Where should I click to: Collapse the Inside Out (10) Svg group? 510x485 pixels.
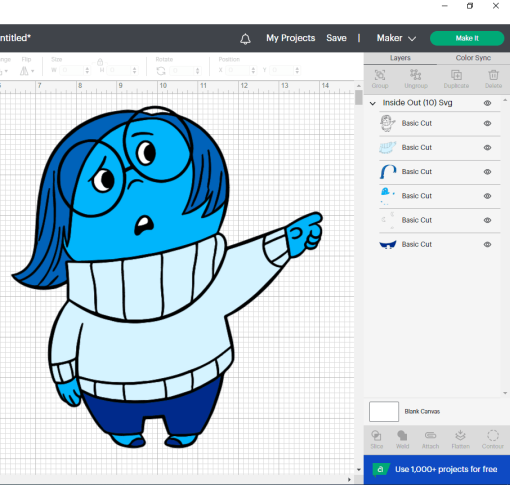tap(373, 103)
